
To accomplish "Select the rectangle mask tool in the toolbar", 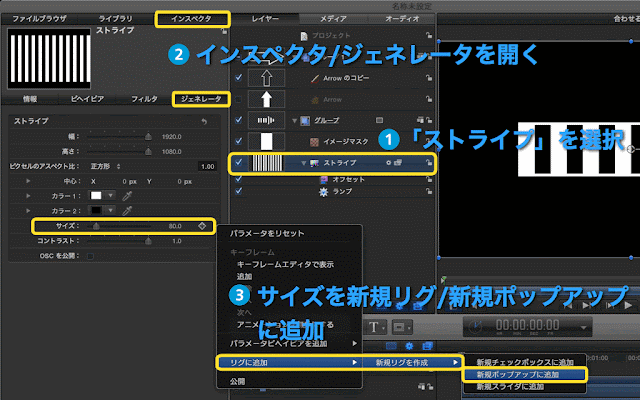I will click(x=400, y=327).
